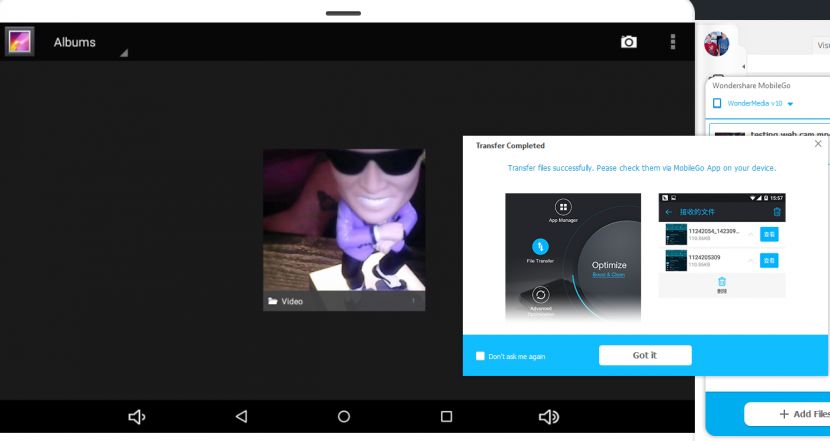Click the App Manager icon in preview
830x441 pixels.
[563, 207]
